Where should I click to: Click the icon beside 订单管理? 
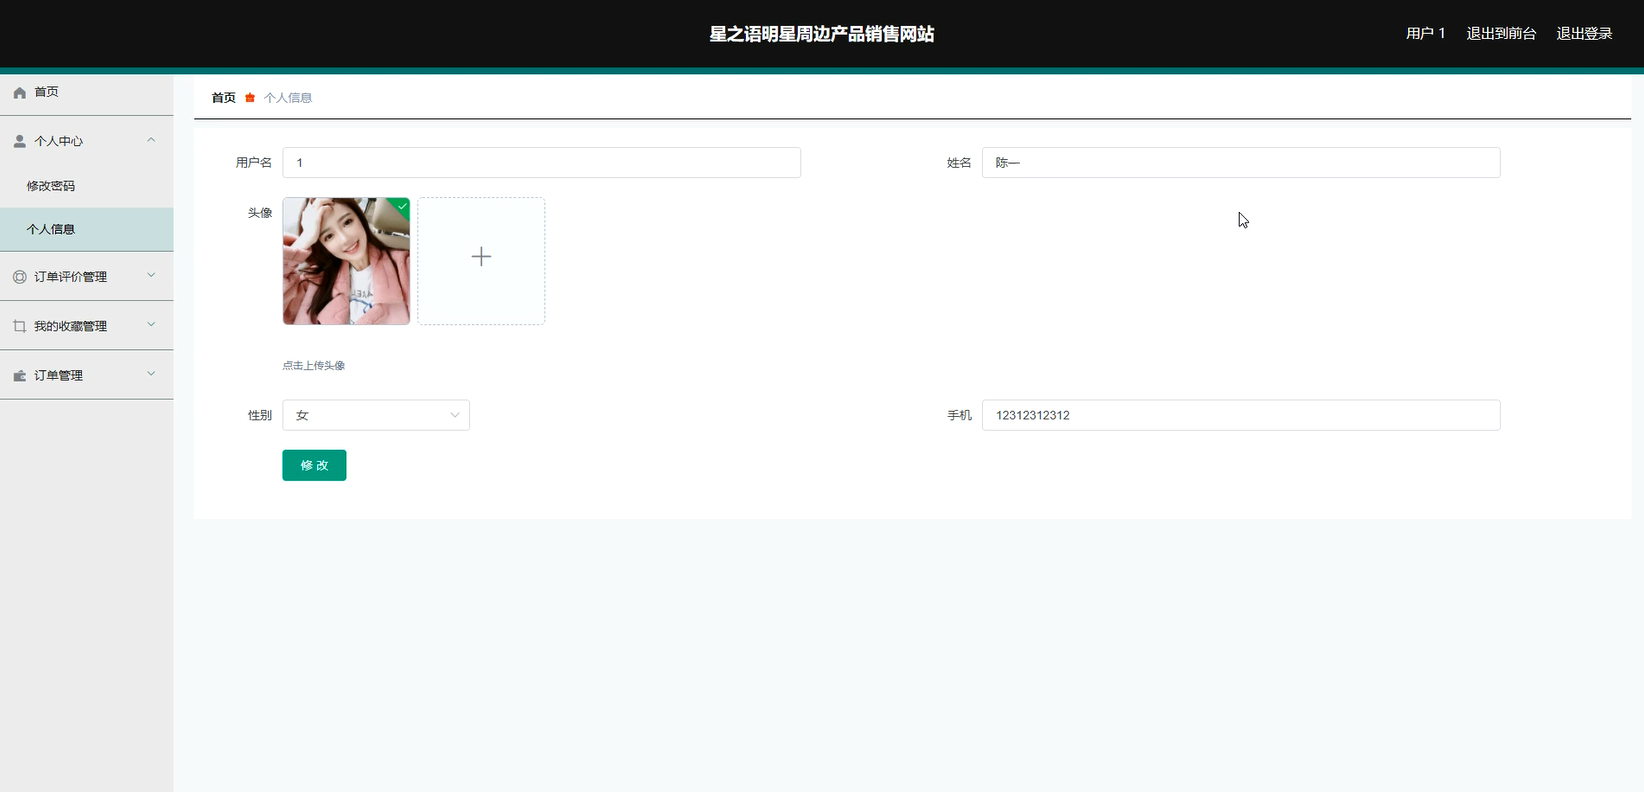click(19, 376)
